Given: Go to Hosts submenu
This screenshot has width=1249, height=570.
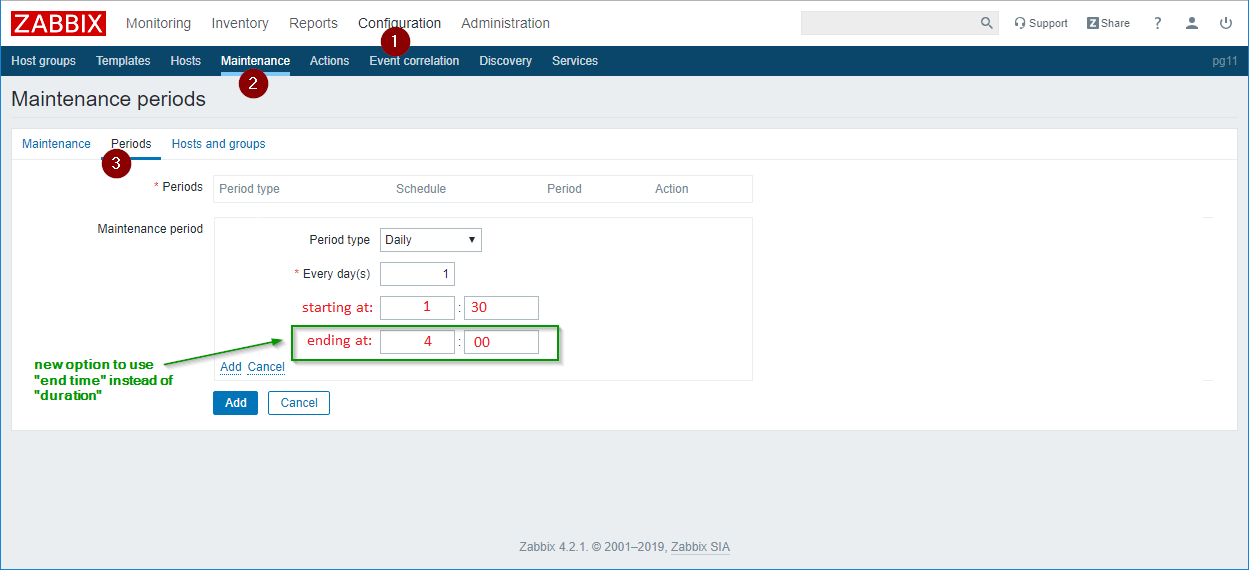Looking at the screenshot, I should click(186, 61).
